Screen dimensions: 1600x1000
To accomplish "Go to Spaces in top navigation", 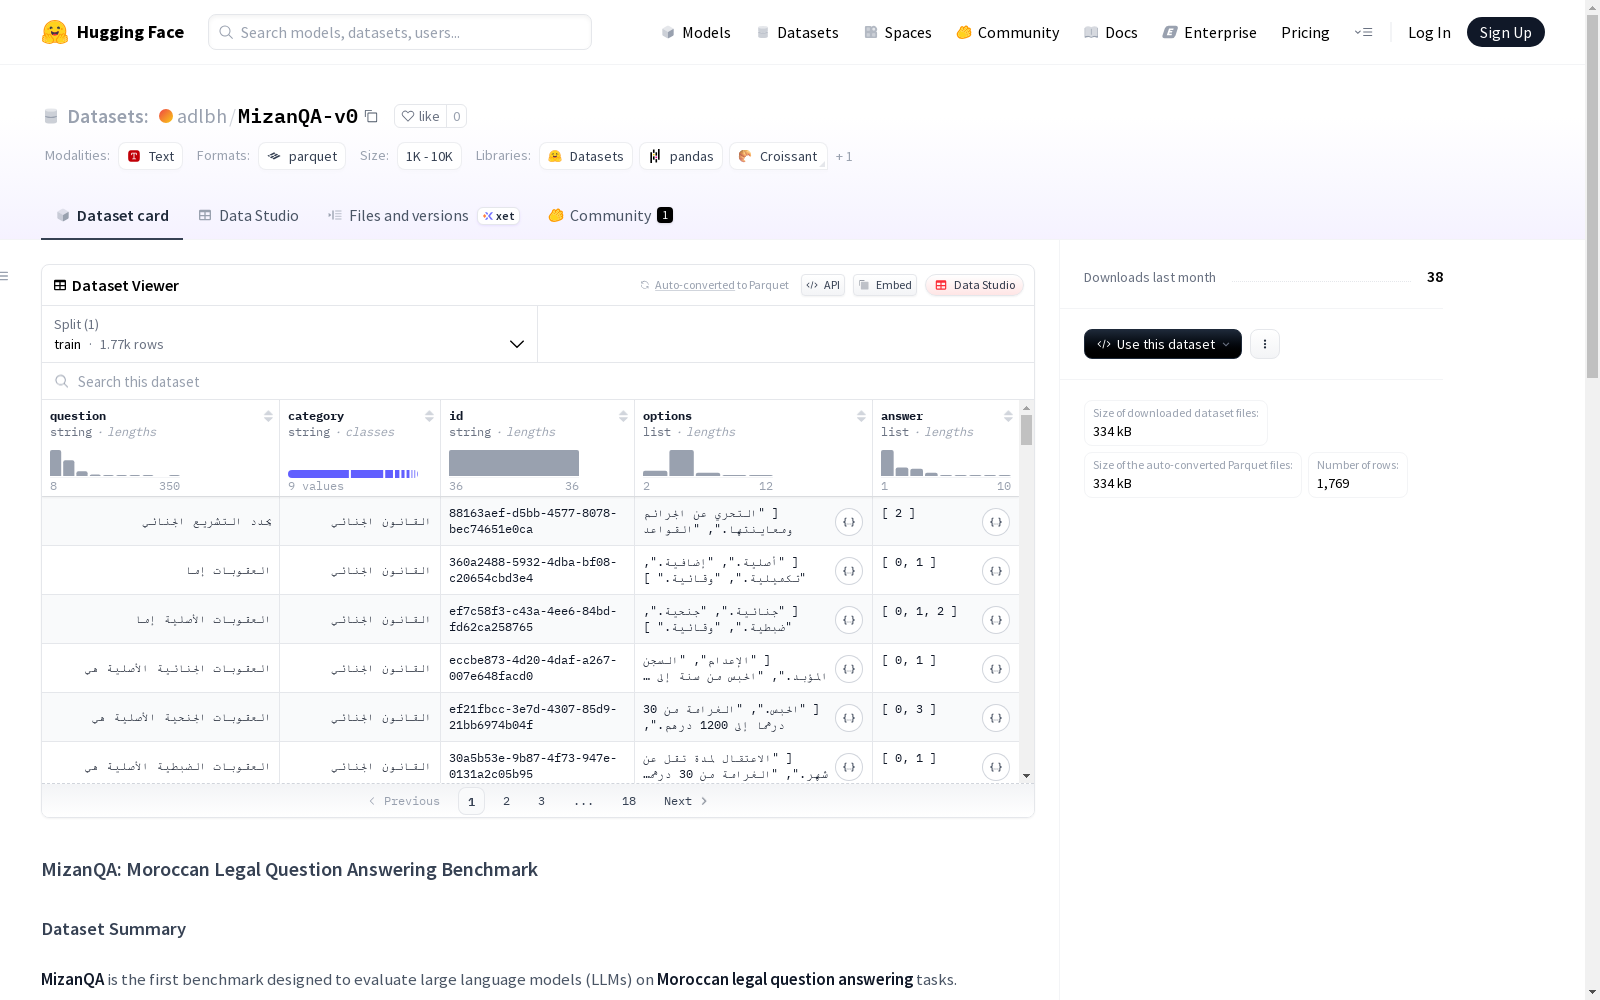I will pos(898,32).
